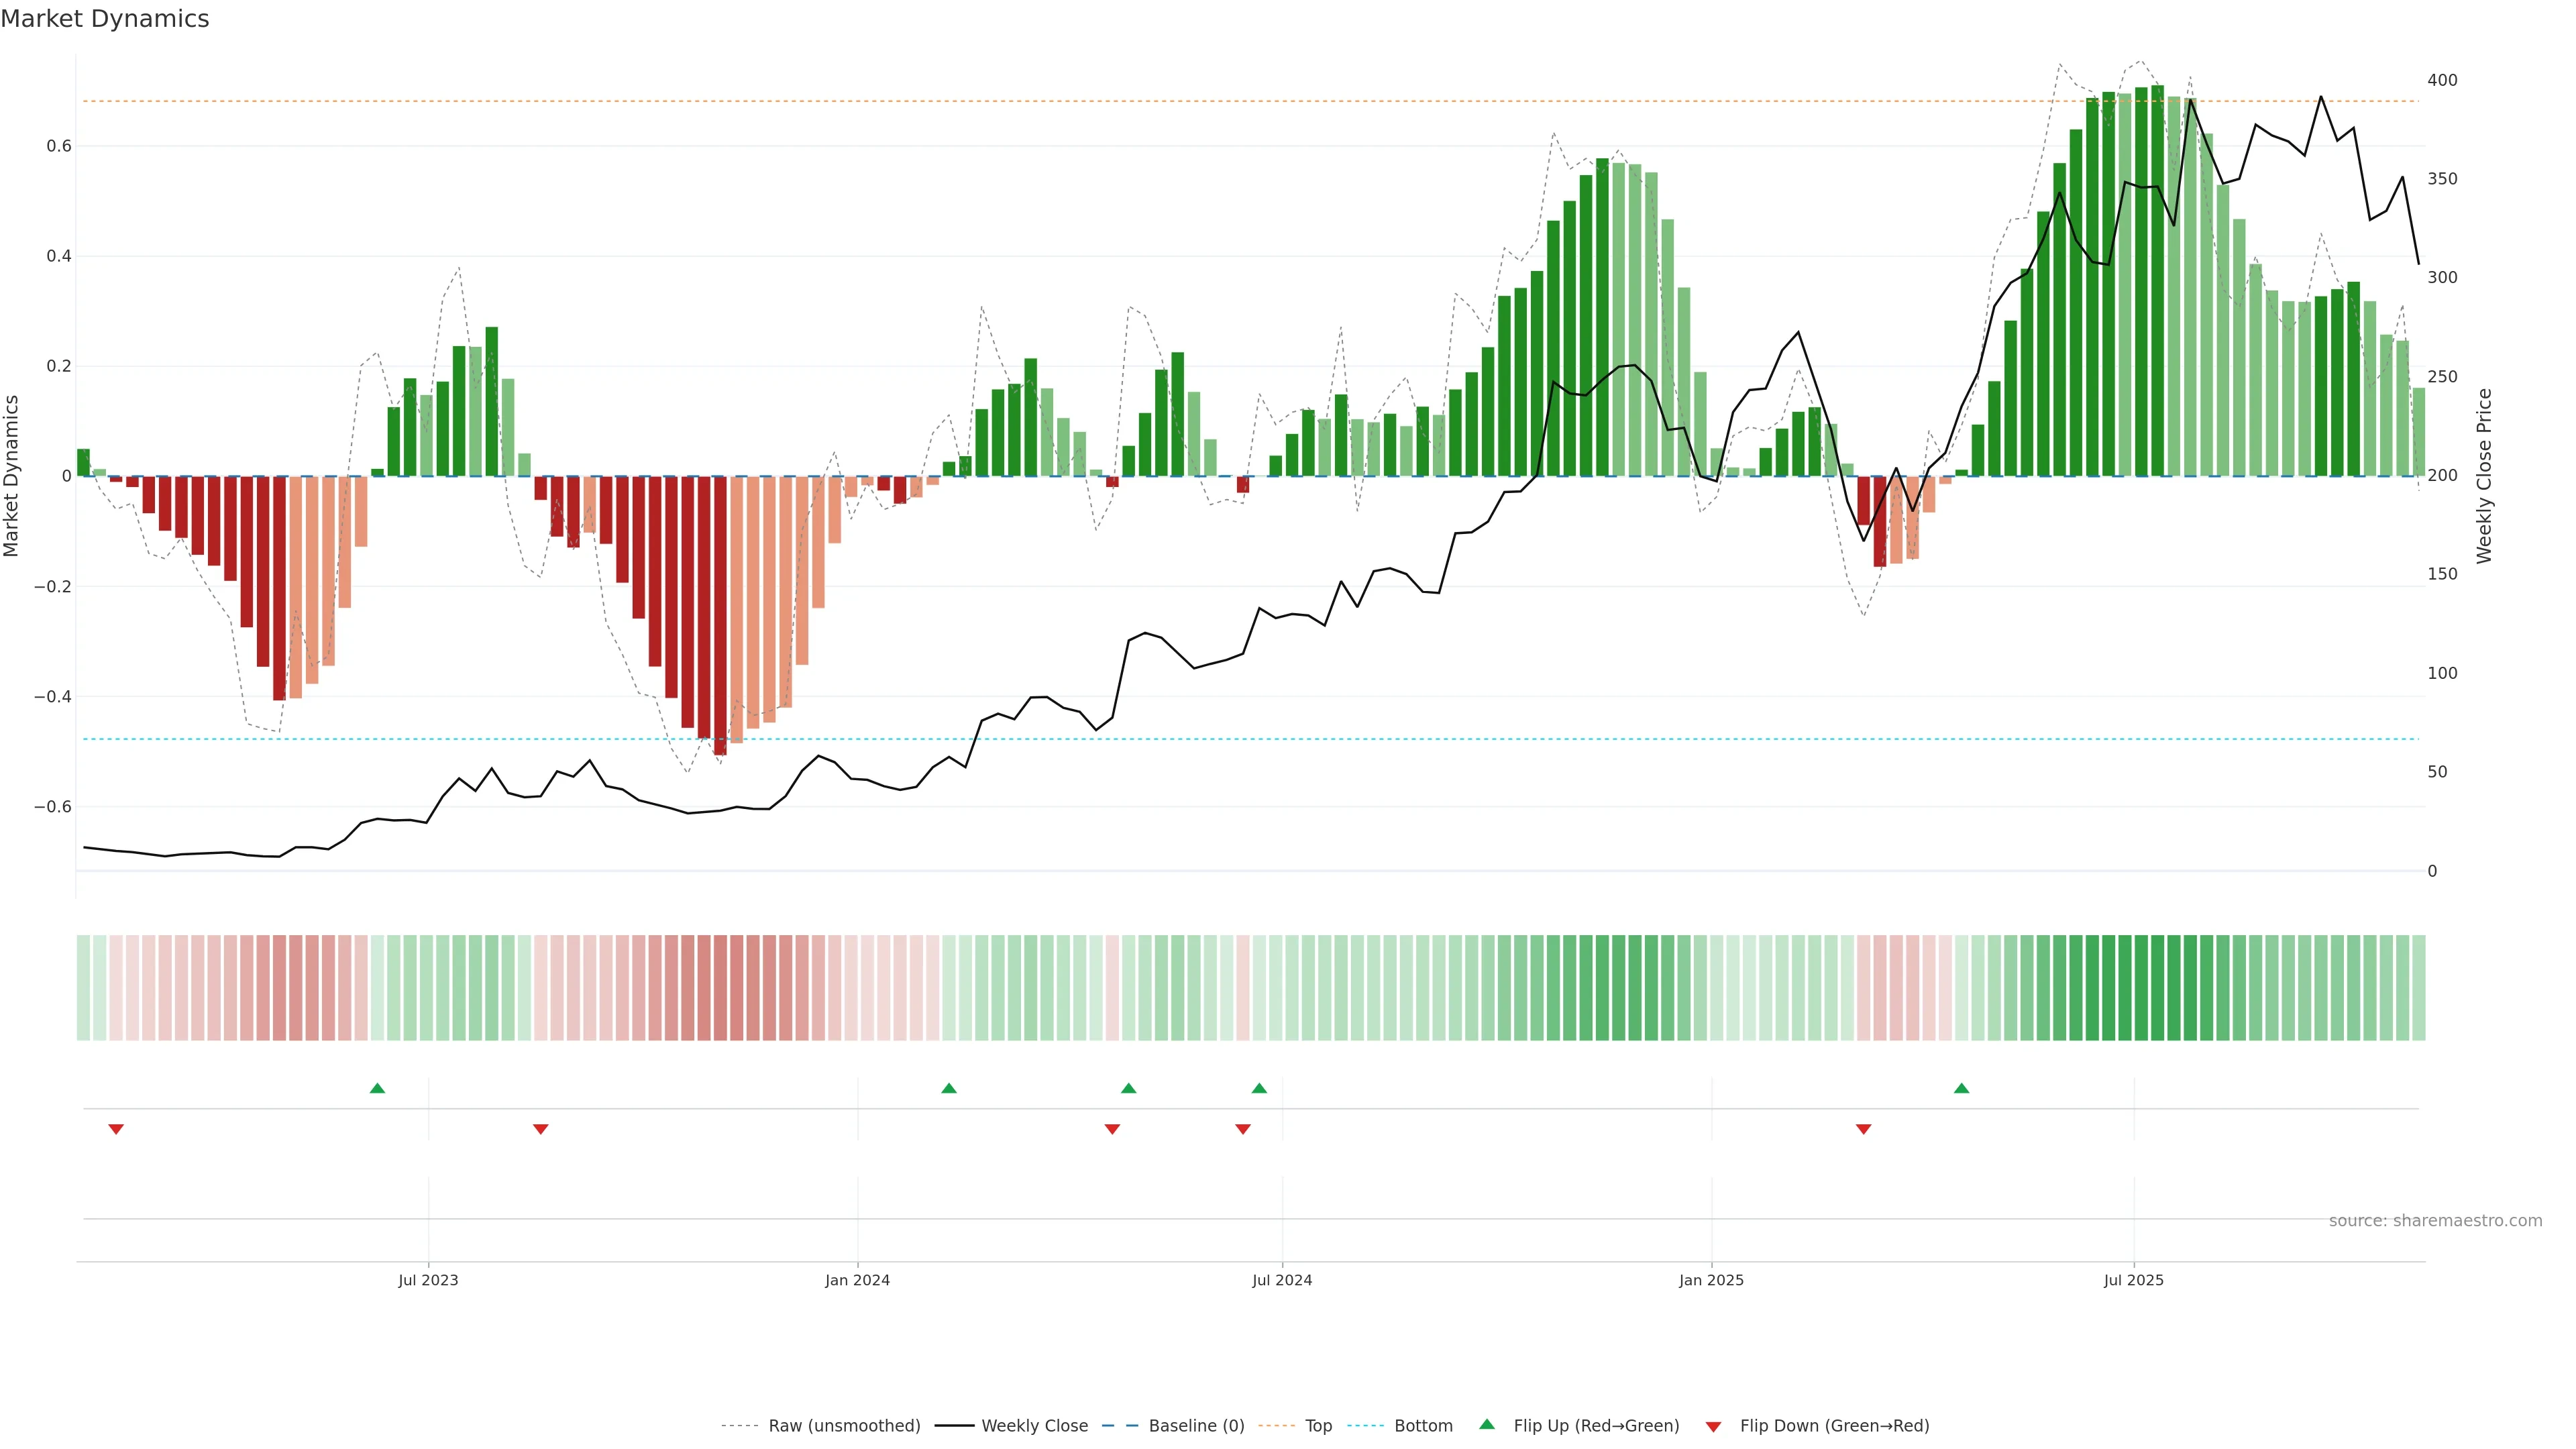The image size is (2576, 1449).
Task: Click the last green flip-up triangle marker
Action: 1961,1088
